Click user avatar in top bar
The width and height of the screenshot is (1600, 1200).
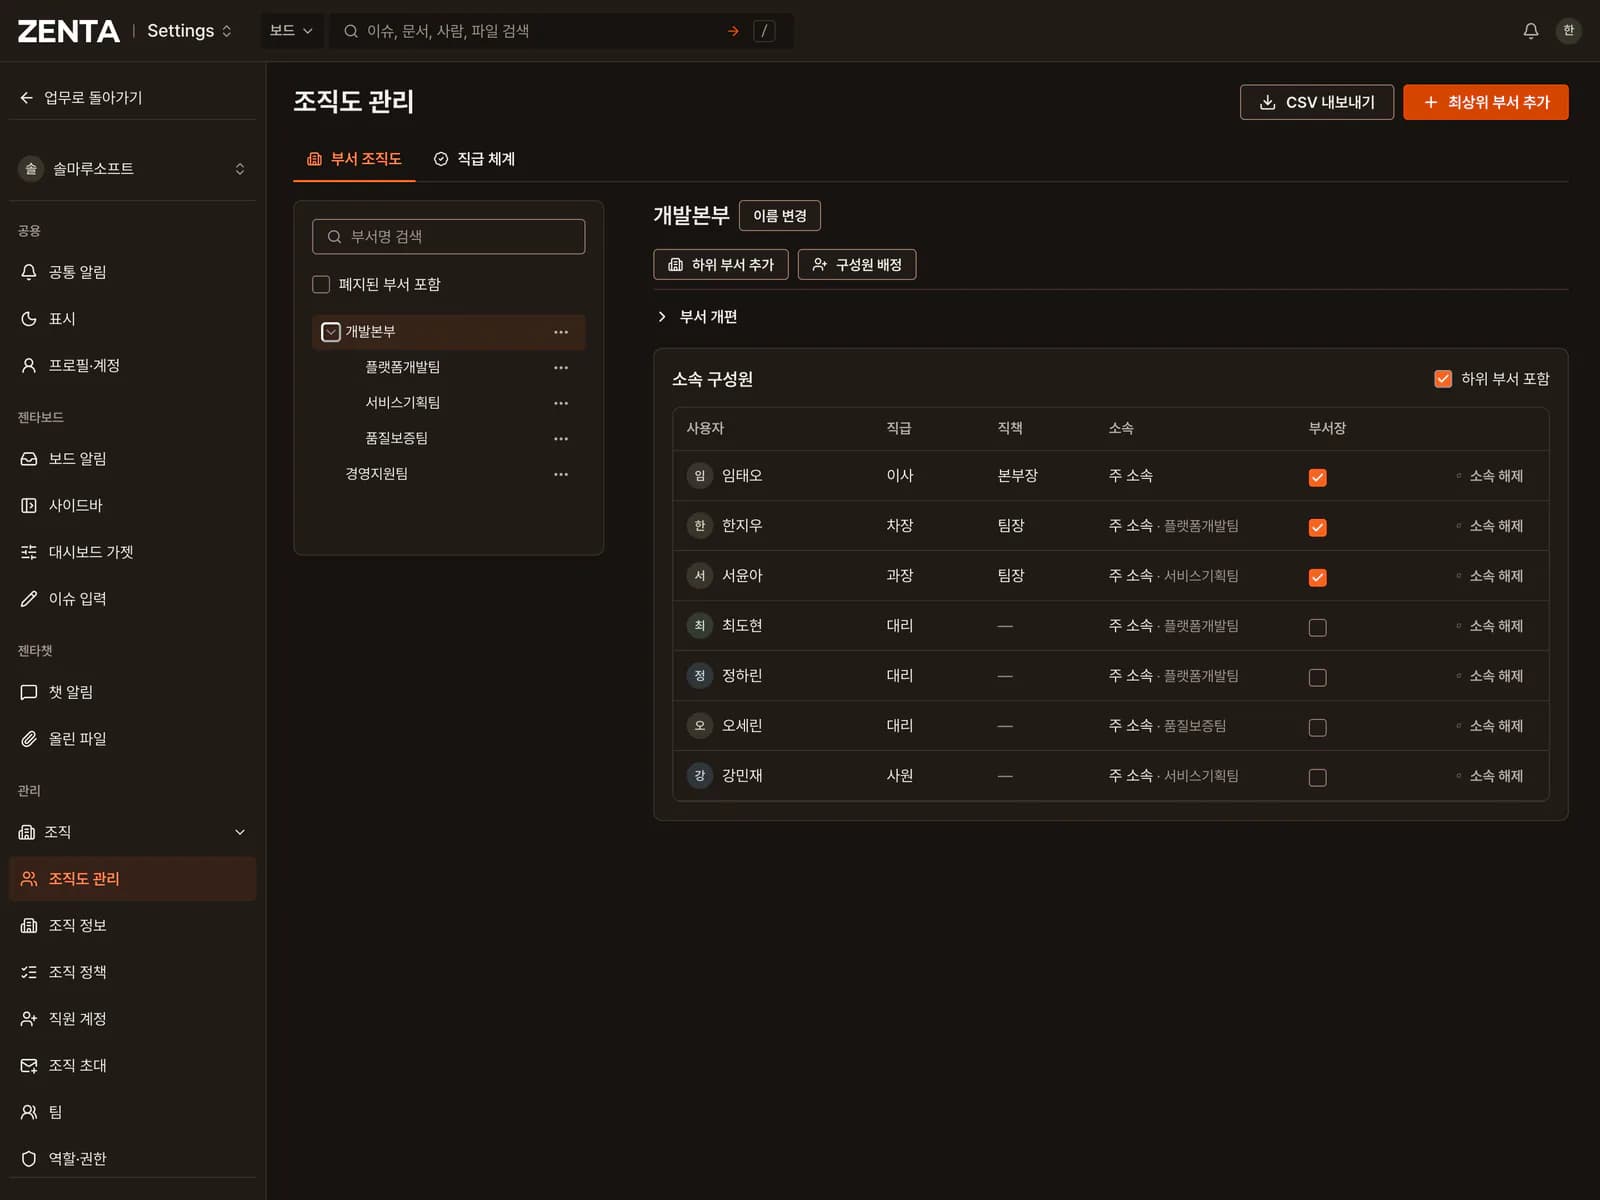tap(1568, 31)
